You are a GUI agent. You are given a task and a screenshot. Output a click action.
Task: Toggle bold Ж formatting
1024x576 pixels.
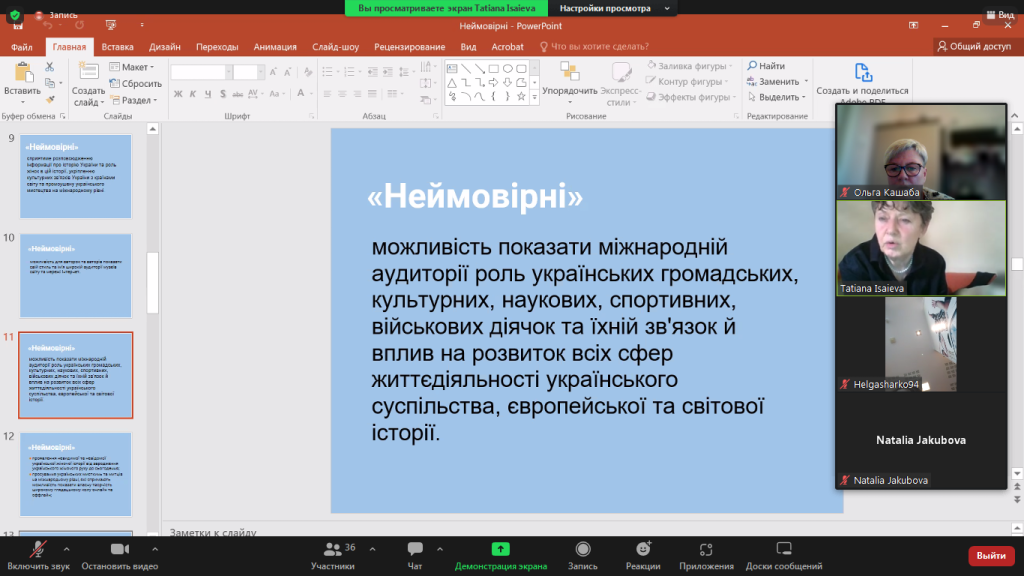[x=178, y=94]
